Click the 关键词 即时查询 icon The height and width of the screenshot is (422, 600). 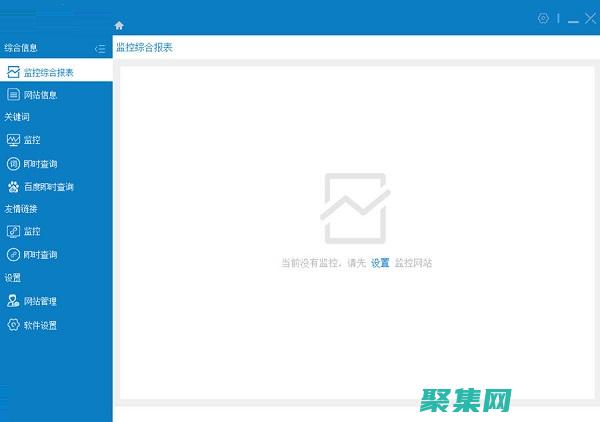(x=13, y=163)
